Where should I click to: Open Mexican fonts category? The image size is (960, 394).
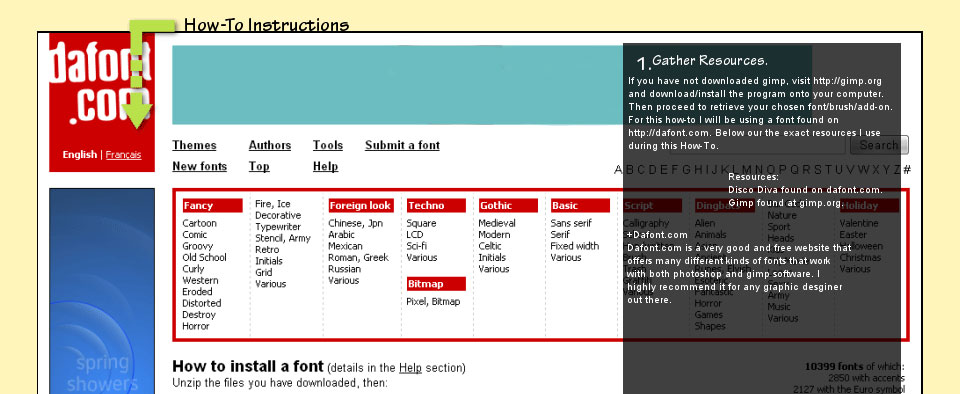[x=345, y=247]
